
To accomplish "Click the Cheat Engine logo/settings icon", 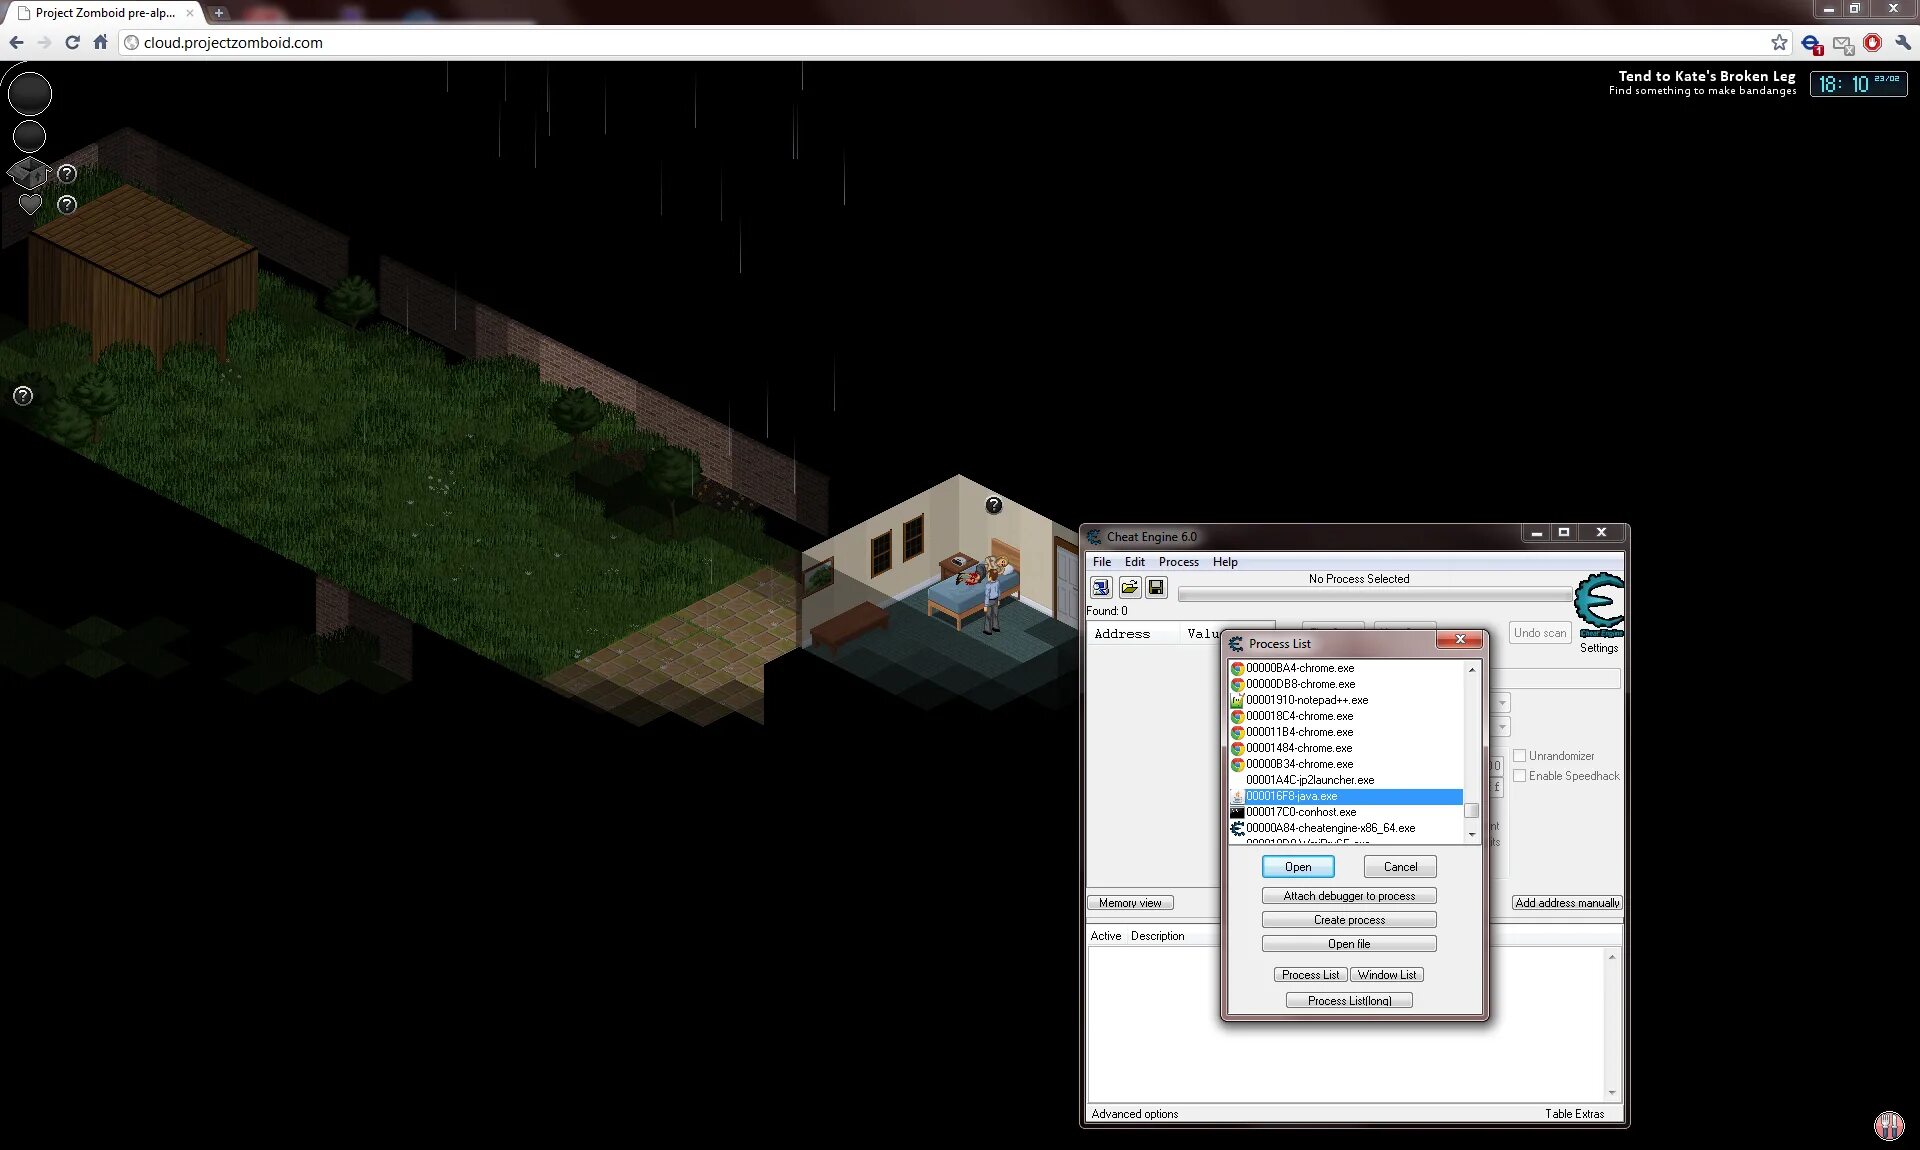I will coord(1597,602).
